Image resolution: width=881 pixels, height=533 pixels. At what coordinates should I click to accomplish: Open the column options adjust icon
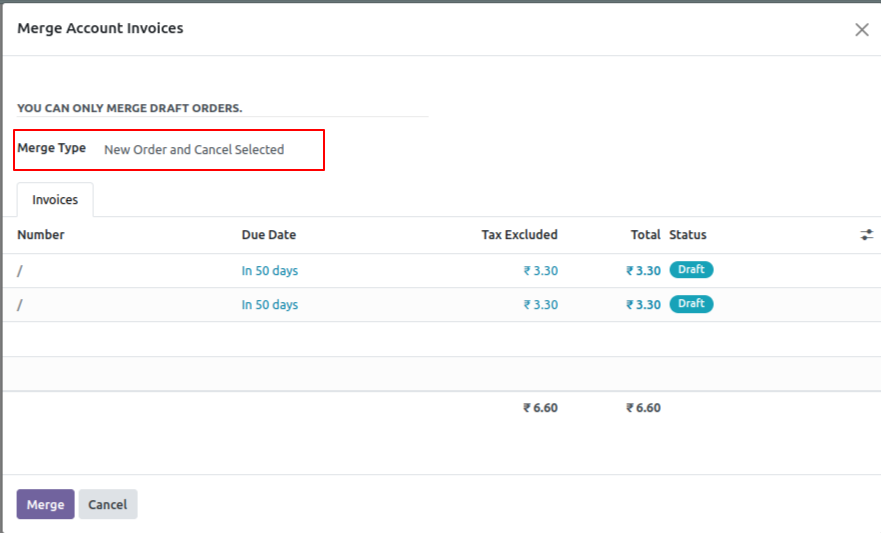[866, 235]
